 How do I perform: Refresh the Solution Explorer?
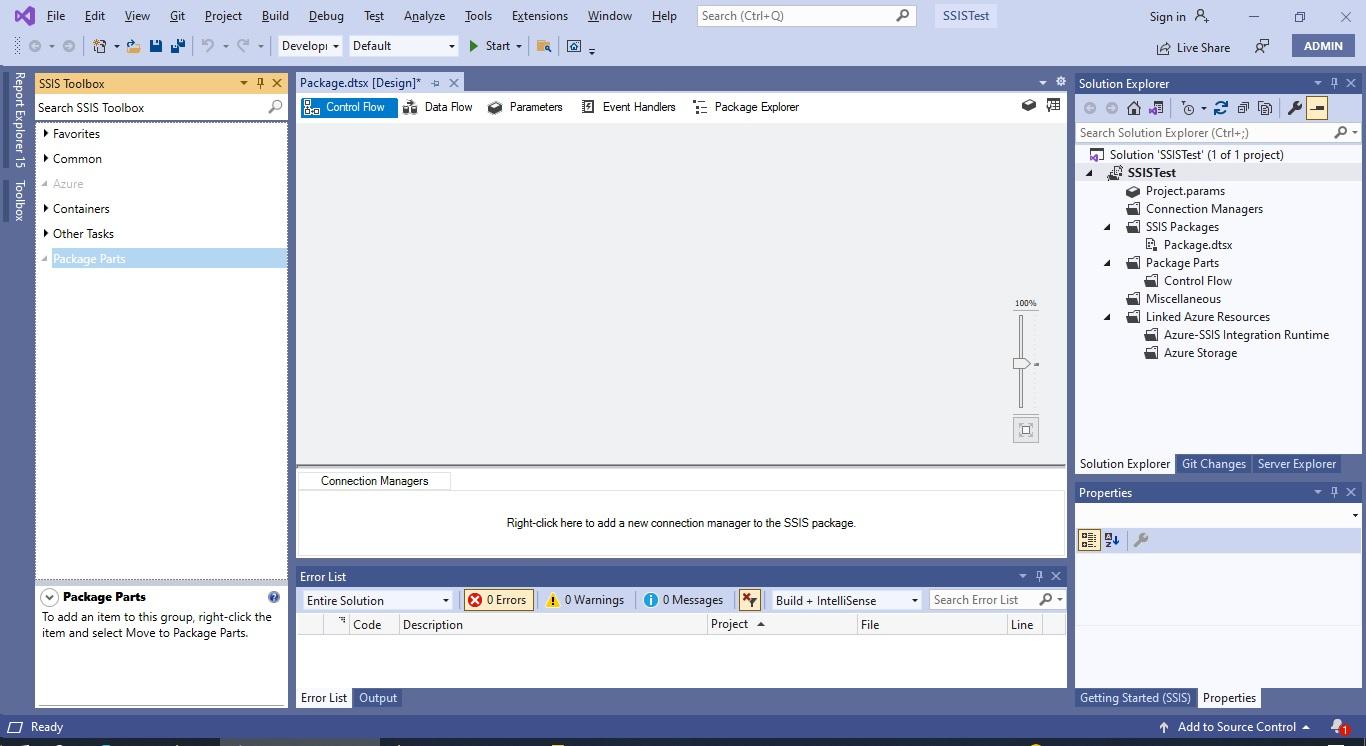pos(1220,108)
